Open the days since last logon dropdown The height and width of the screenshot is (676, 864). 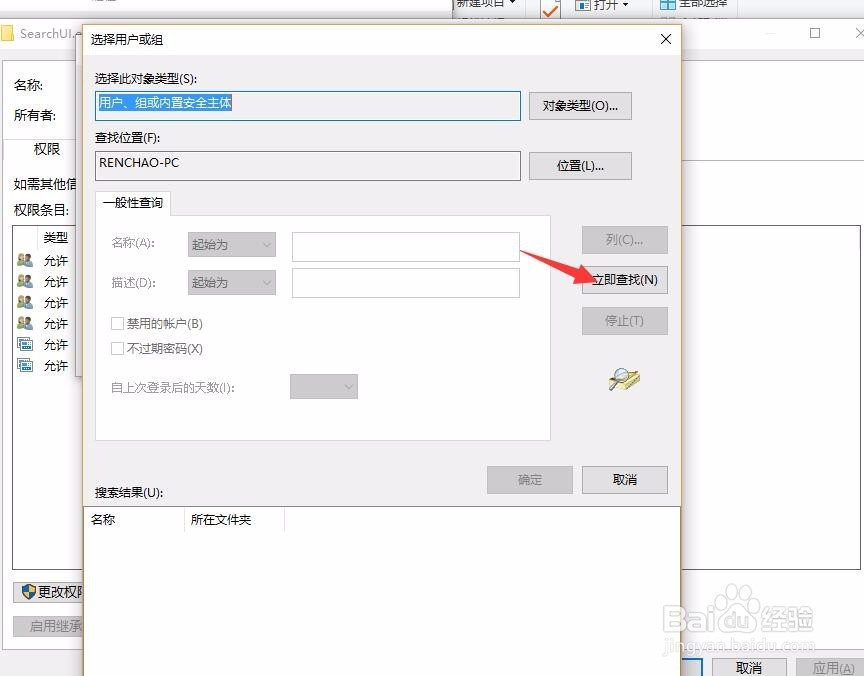[324, 387]
